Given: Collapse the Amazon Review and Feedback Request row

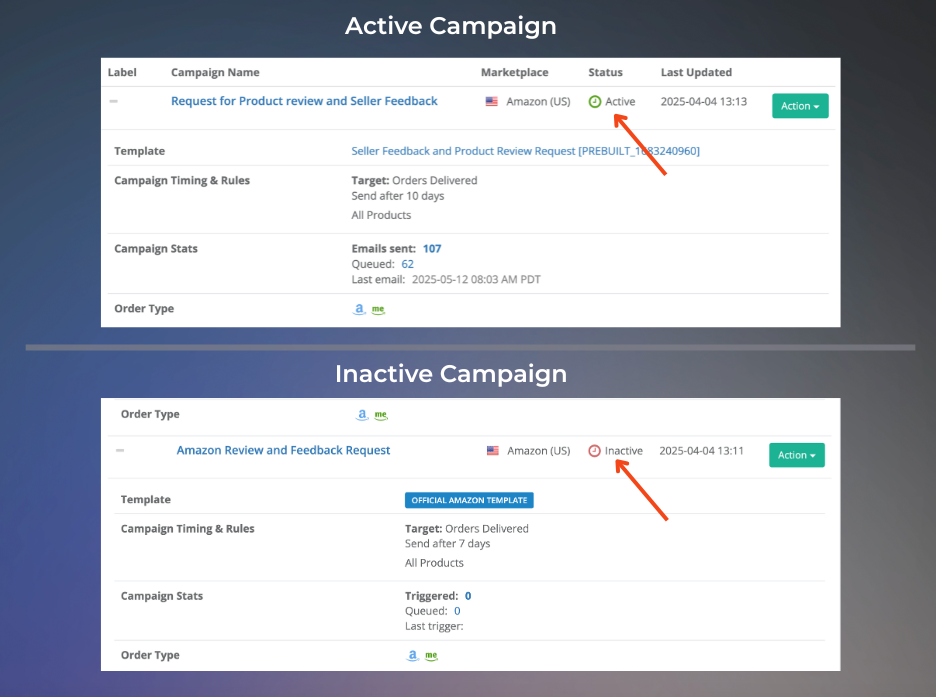Looking at the screenshot, I should click(120, 451).
